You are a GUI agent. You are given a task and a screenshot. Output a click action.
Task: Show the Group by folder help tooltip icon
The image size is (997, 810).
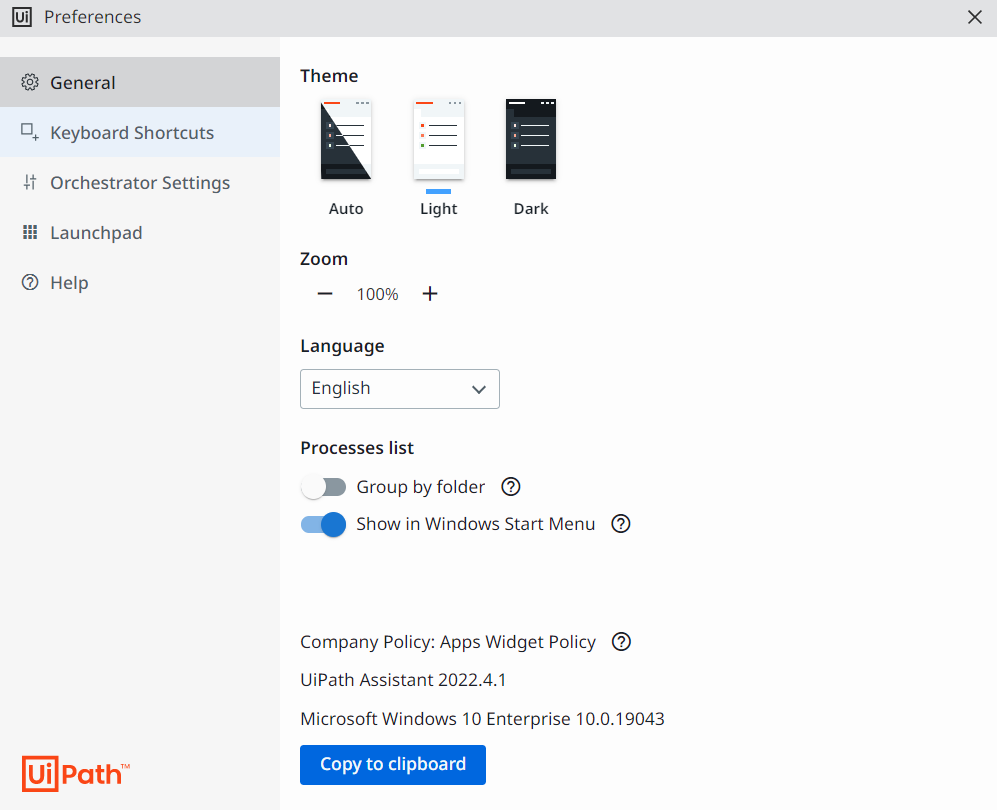coord(511,487)
